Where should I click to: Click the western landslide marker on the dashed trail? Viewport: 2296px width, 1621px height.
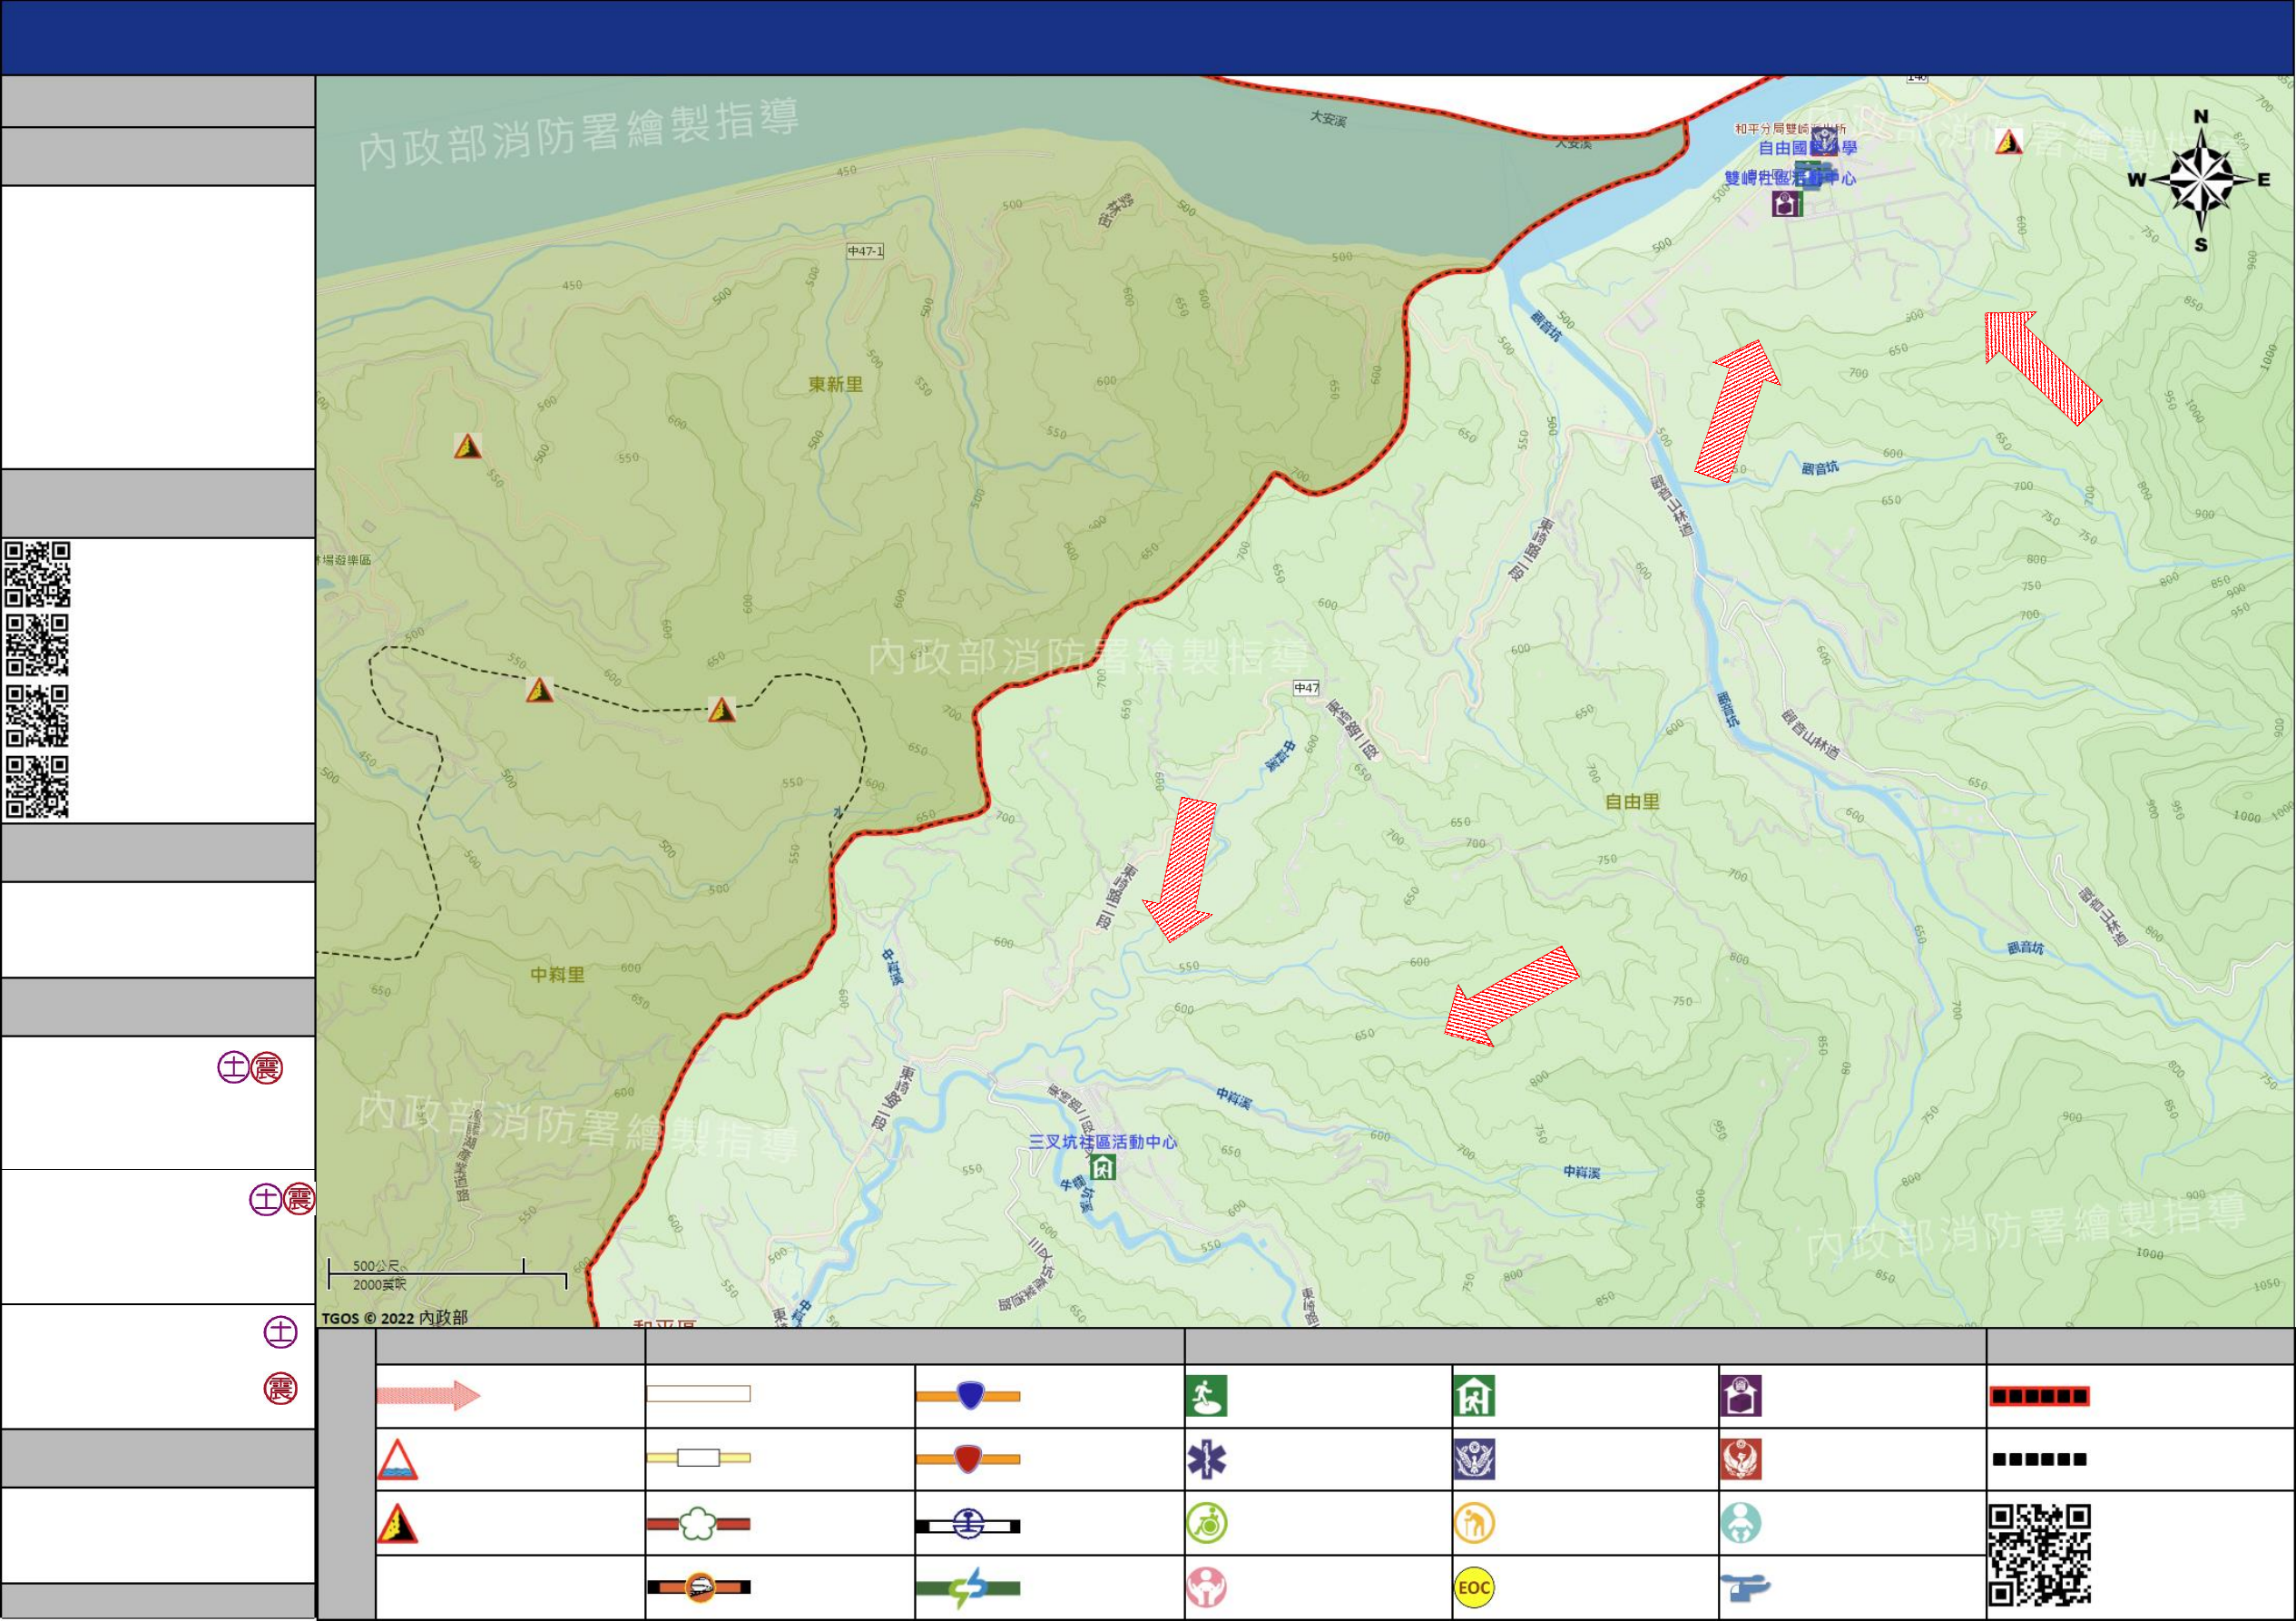540,690
